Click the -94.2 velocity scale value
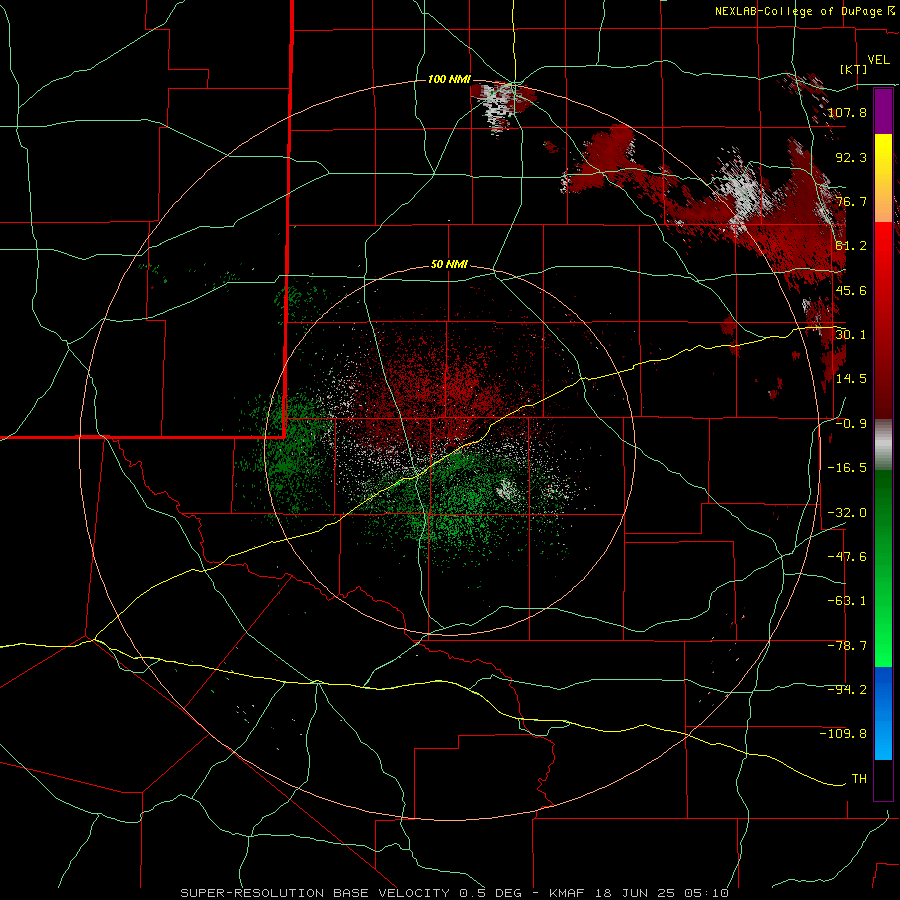The height and width of the screenshot is (900, 900). 847,690
